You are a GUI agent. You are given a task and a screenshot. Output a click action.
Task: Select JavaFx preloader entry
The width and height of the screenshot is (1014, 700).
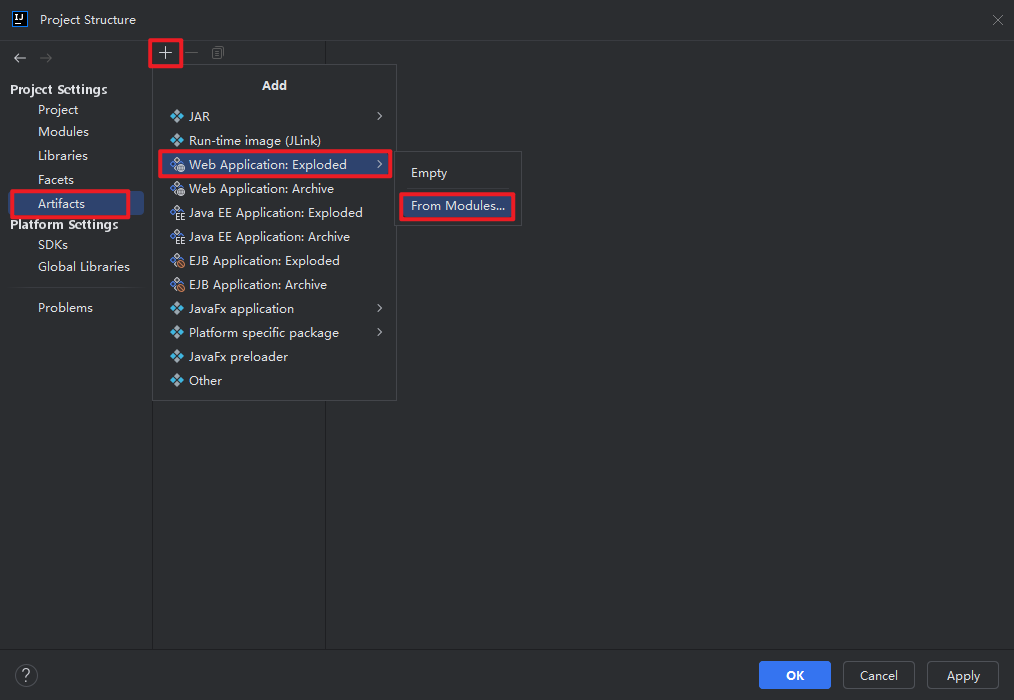275,356
